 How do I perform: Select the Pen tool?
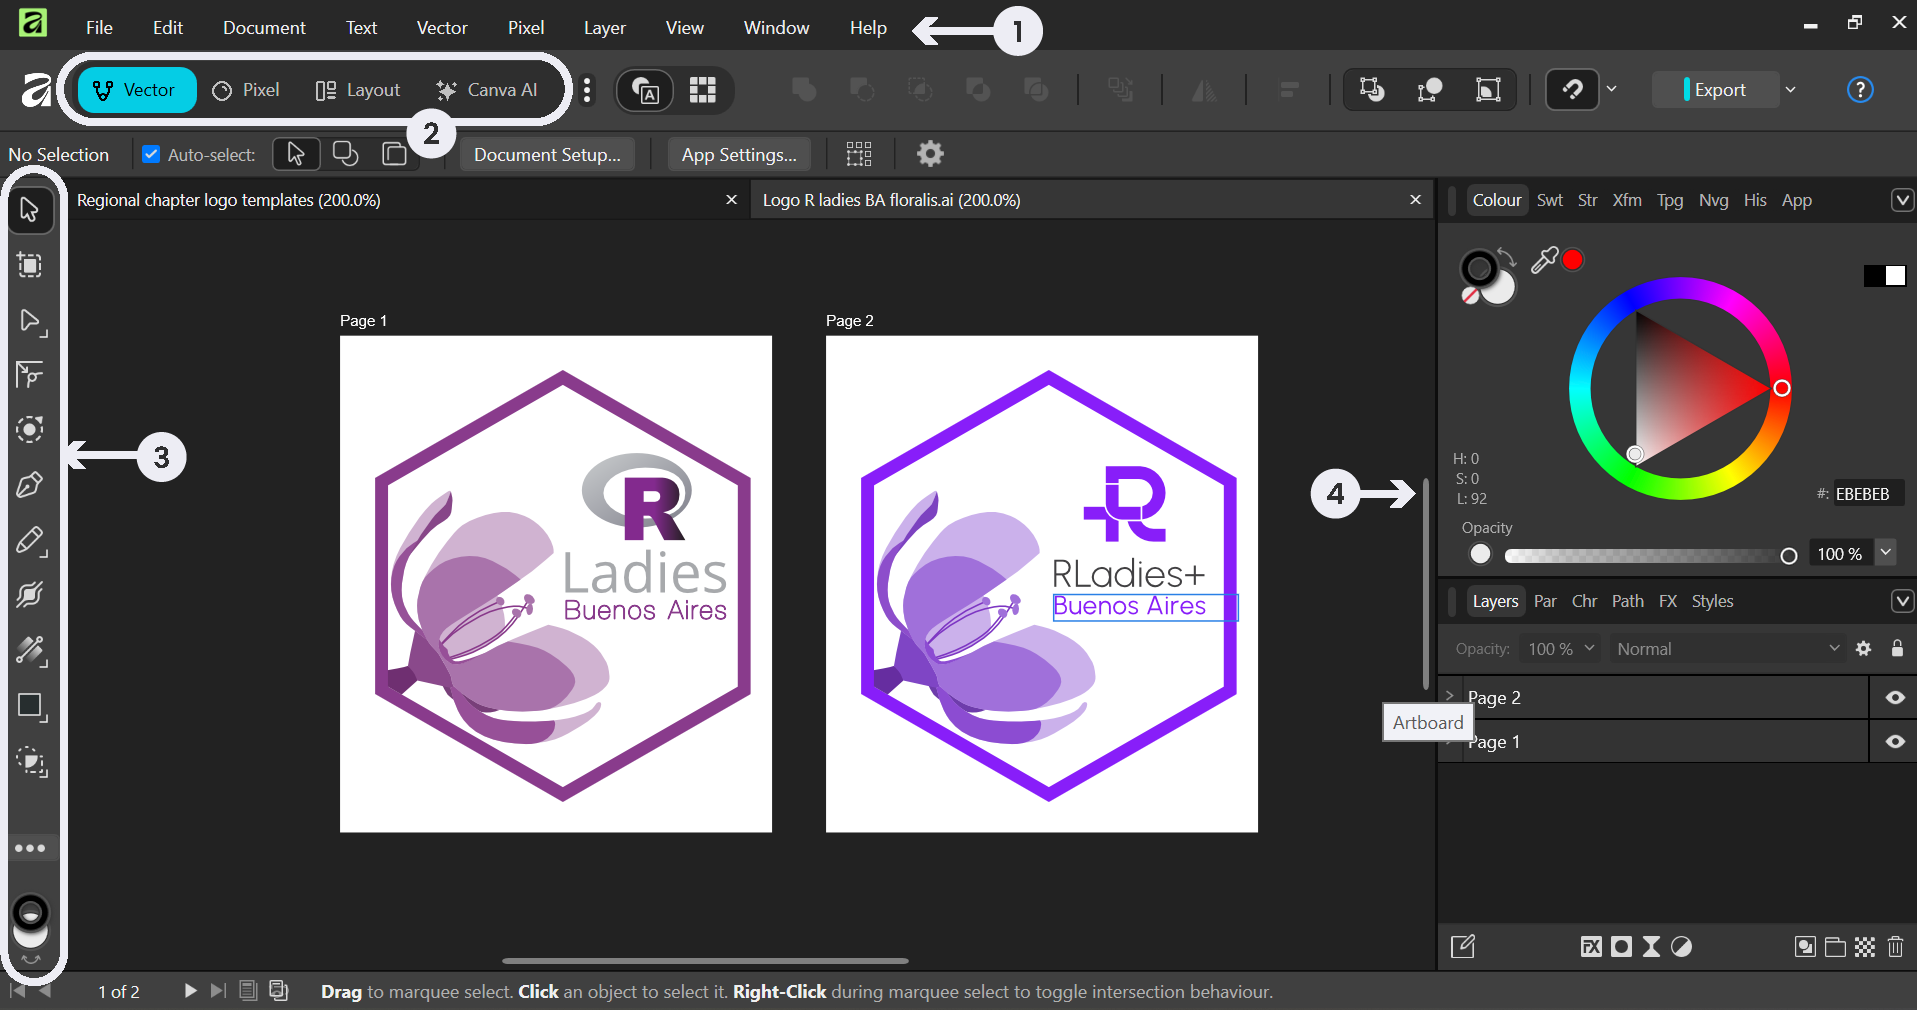coord(30,485)
